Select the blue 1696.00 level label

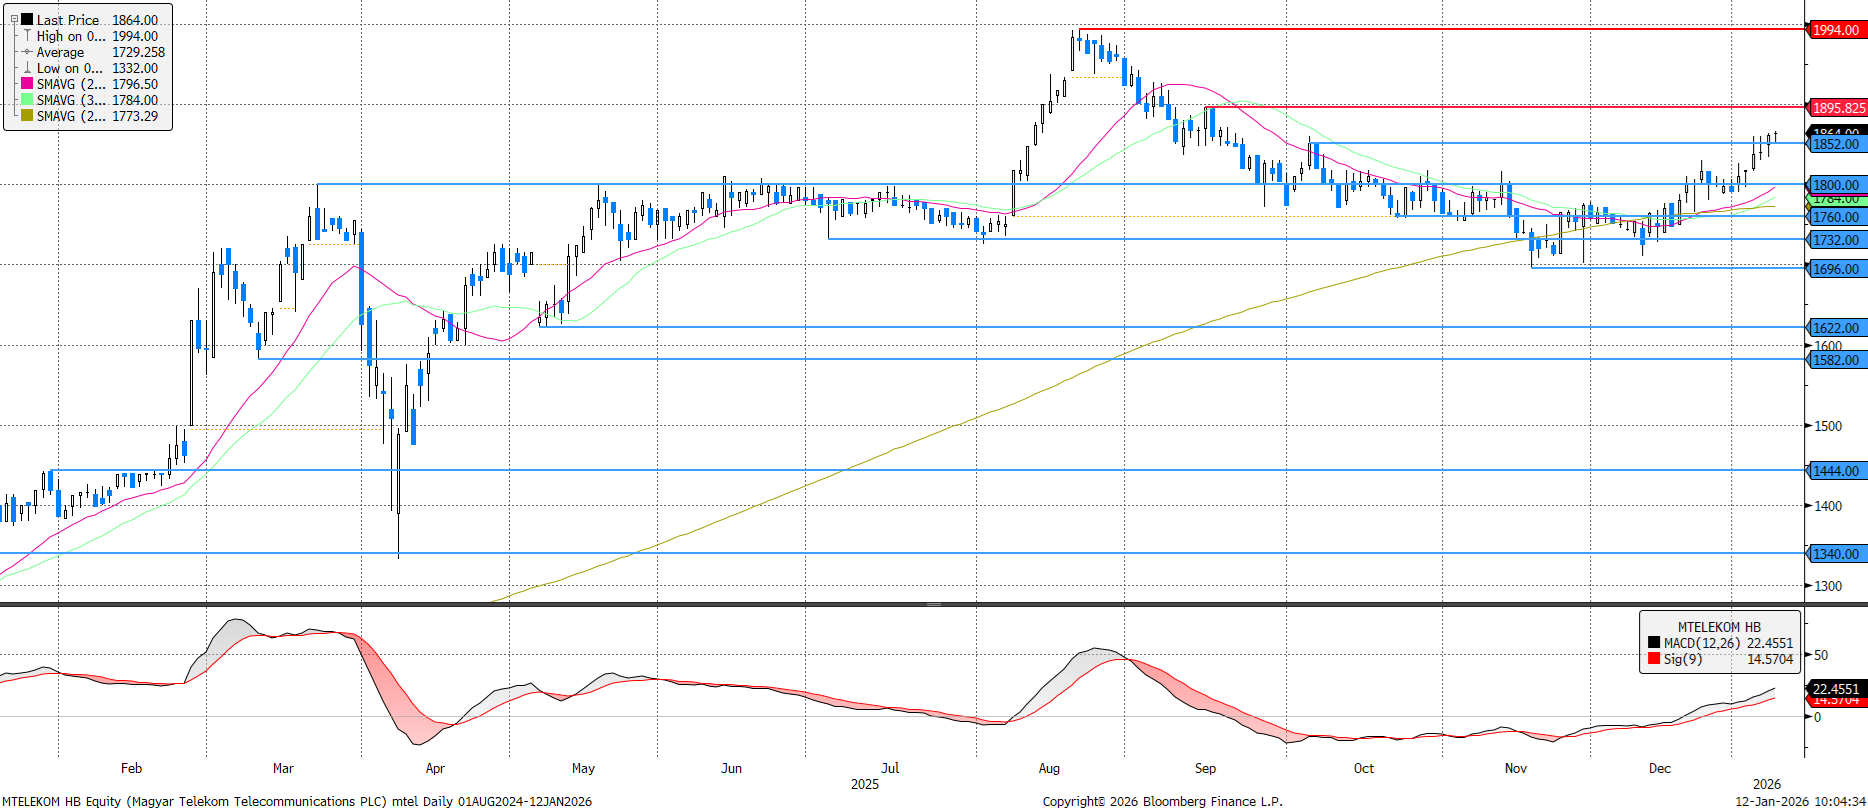coord(1837,269)
